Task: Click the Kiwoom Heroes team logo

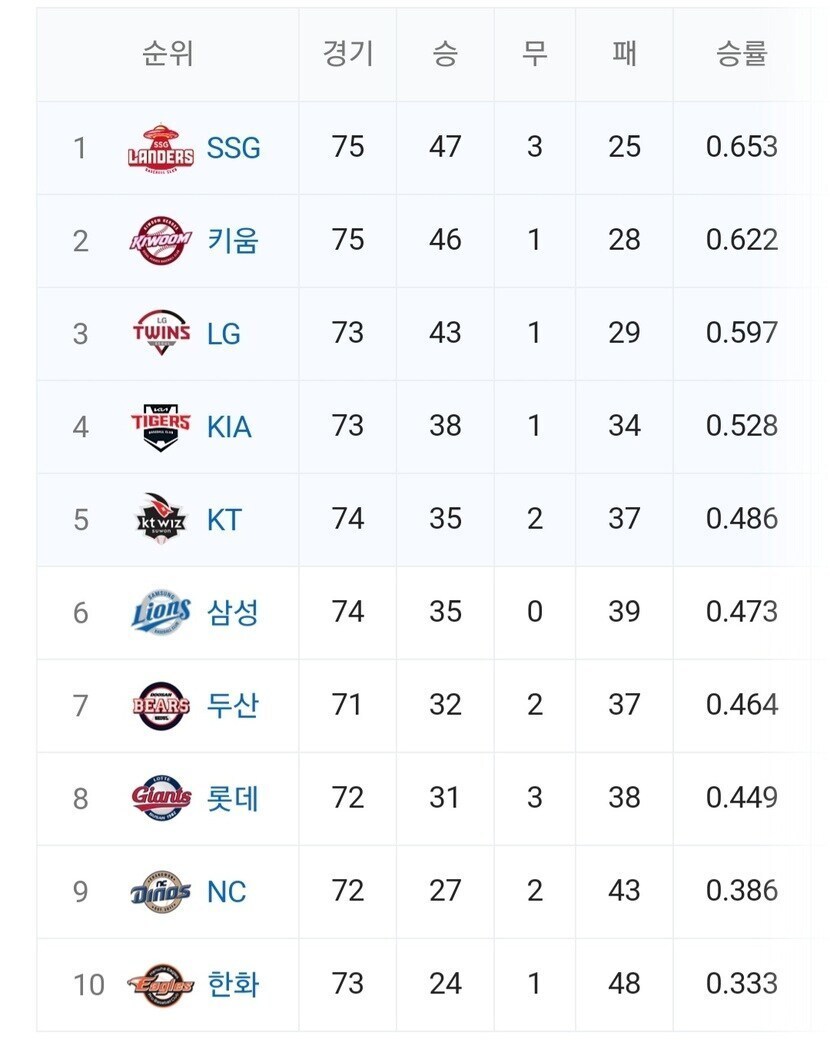Action: coord(160,241)
